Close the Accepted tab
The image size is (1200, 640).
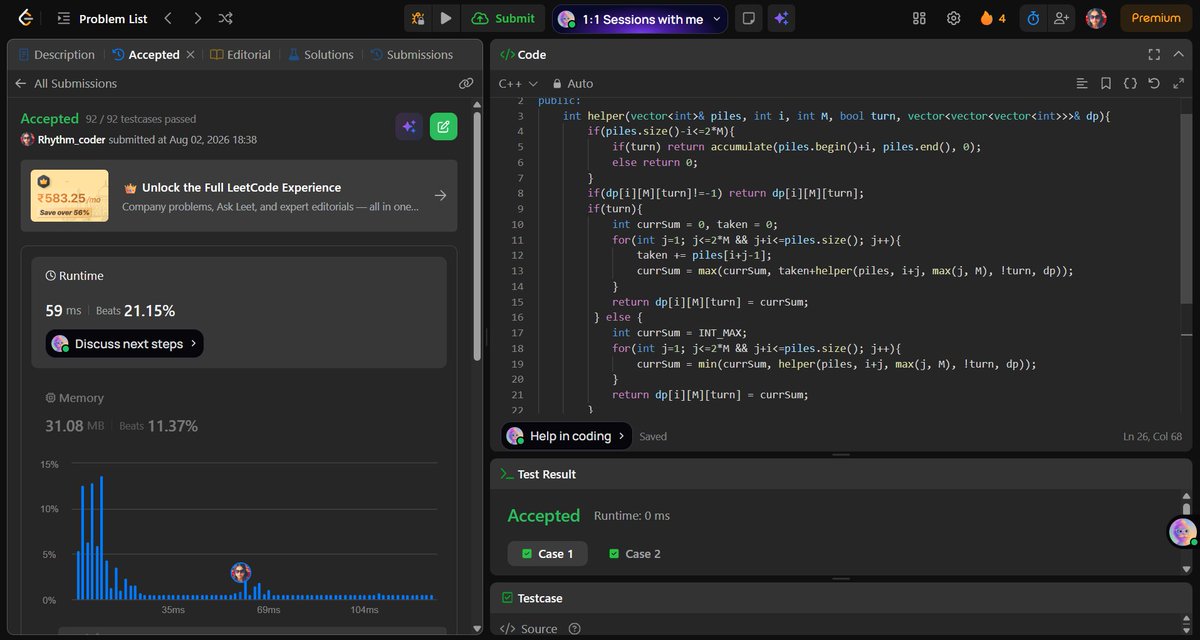[191, 55]
